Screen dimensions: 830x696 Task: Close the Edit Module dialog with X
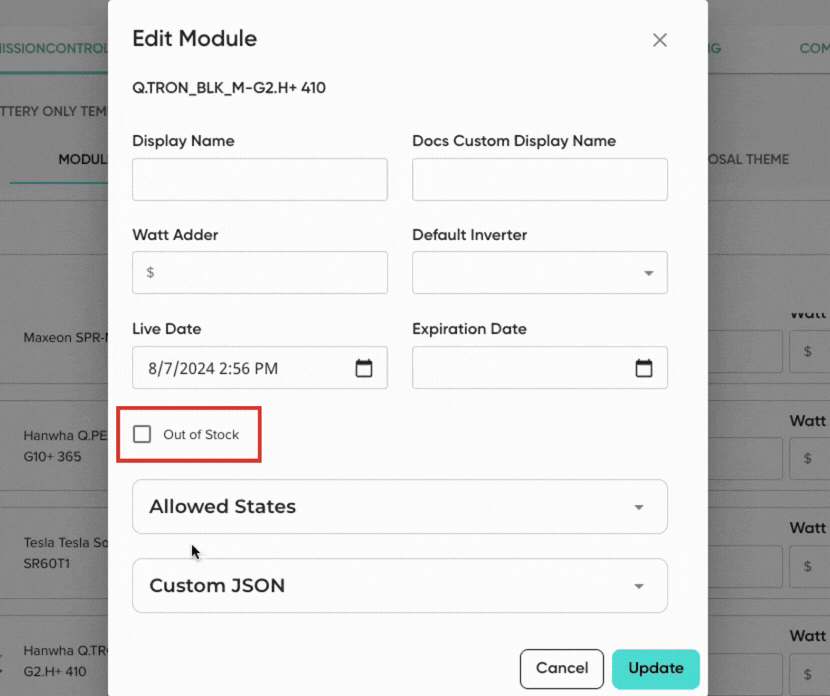[x=659, y=40]
